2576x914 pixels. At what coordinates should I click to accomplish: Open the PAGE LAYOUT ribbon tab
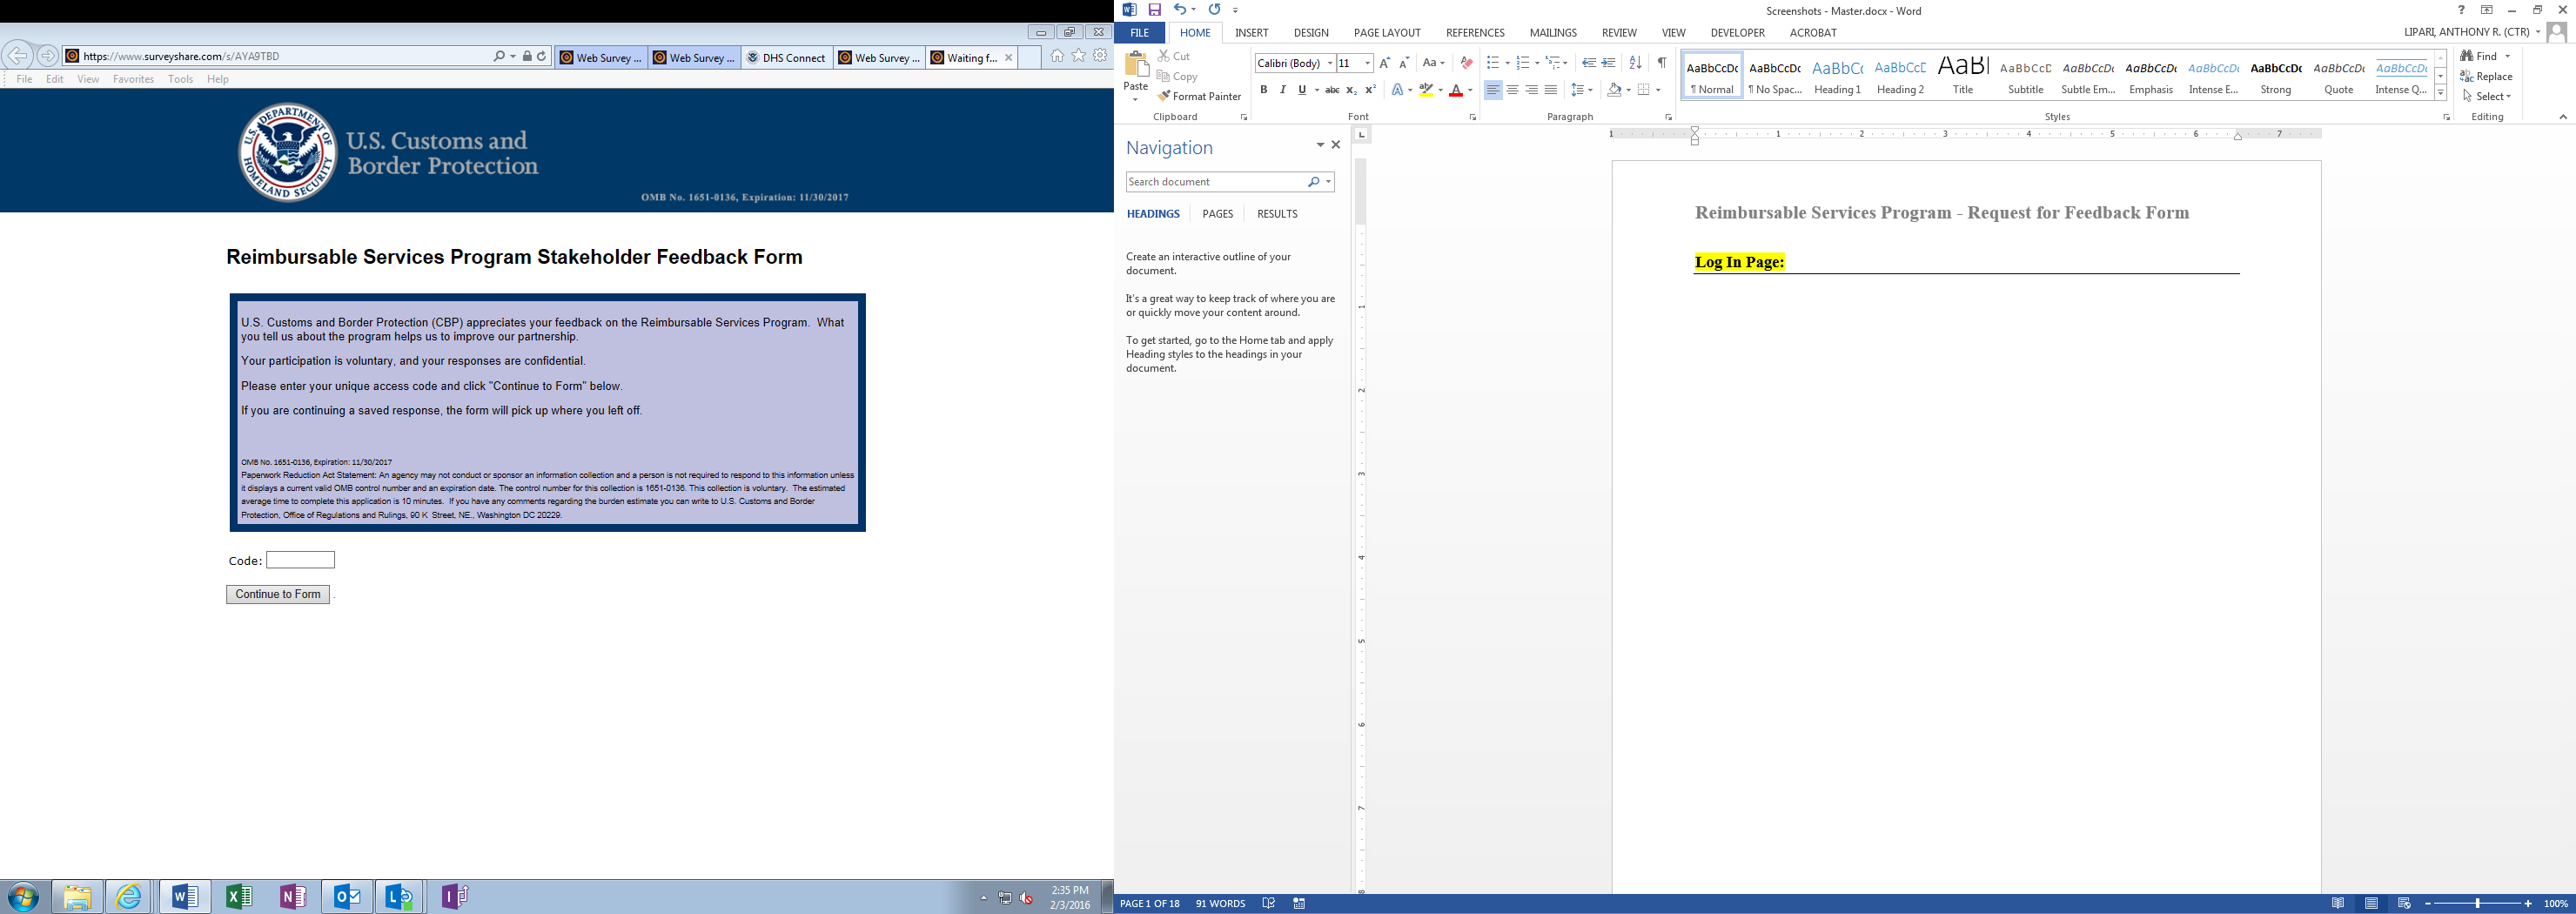[1386, 33]
